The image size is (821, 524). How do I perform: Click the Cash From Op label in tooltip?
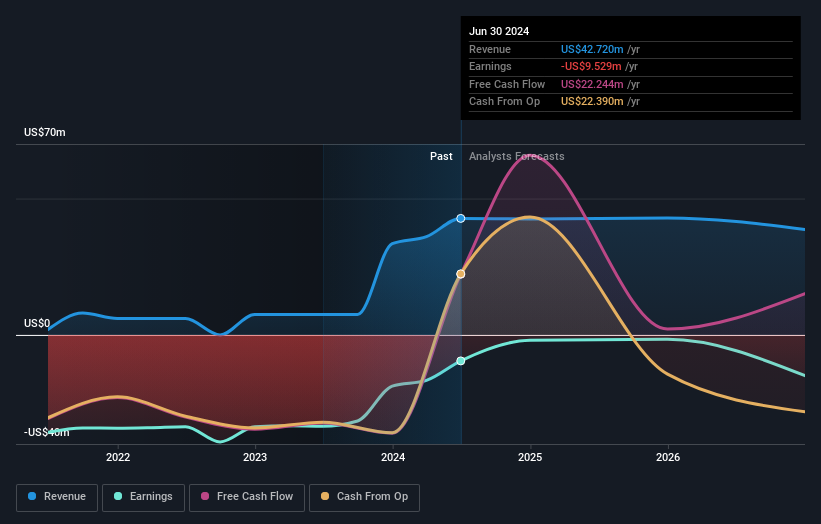[x=504, y=102]
